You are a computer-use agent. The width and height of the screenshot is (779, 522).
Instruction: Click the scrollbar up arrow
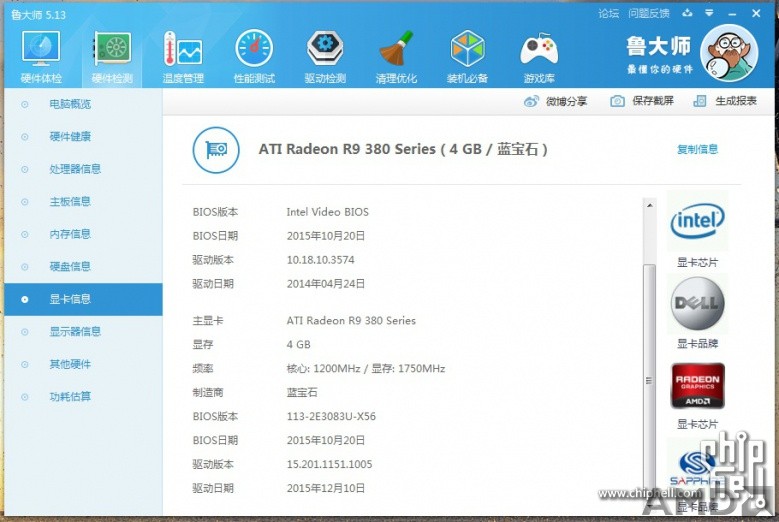(649, 205)
